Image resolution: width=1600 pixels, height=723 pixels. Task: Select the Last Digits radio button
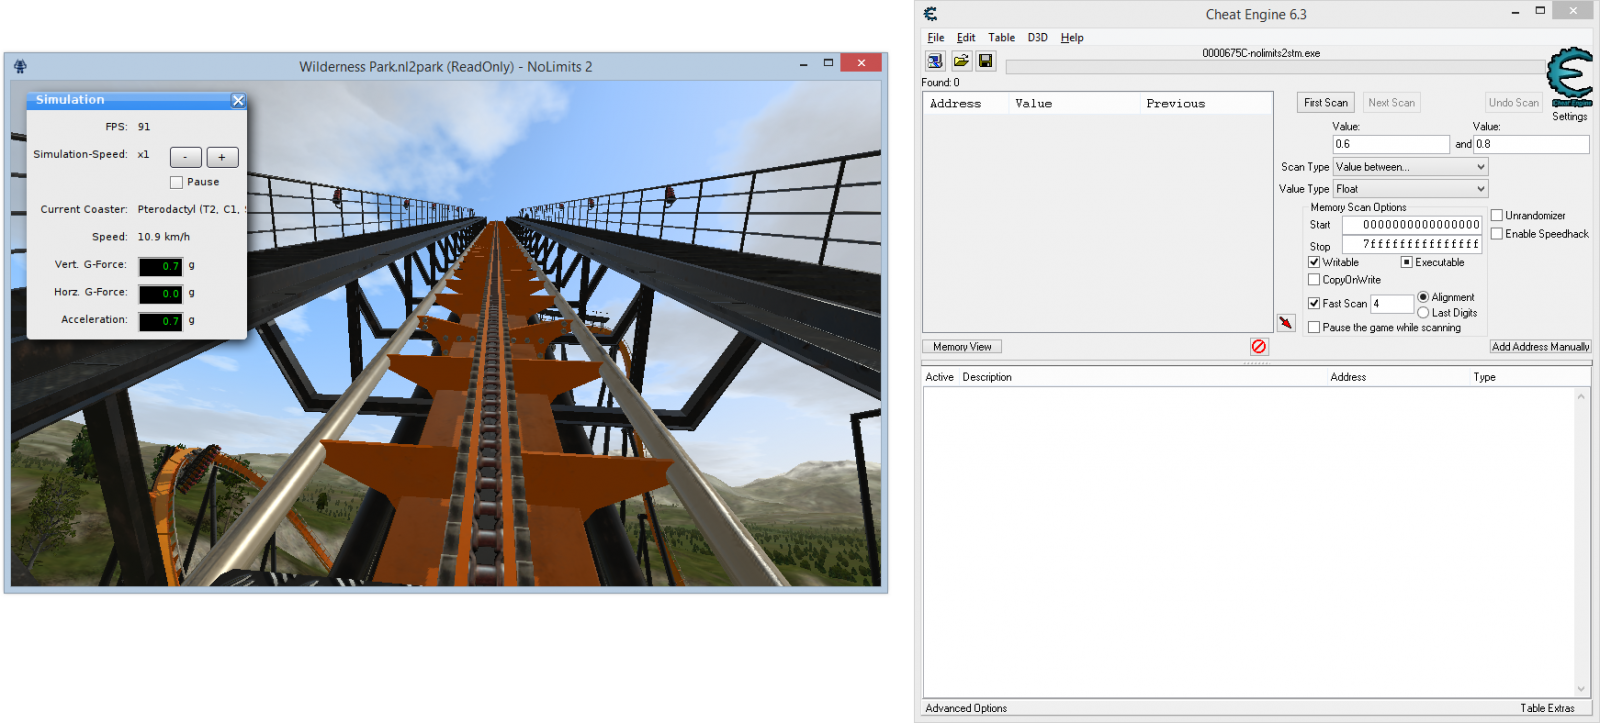[1423, 313]
